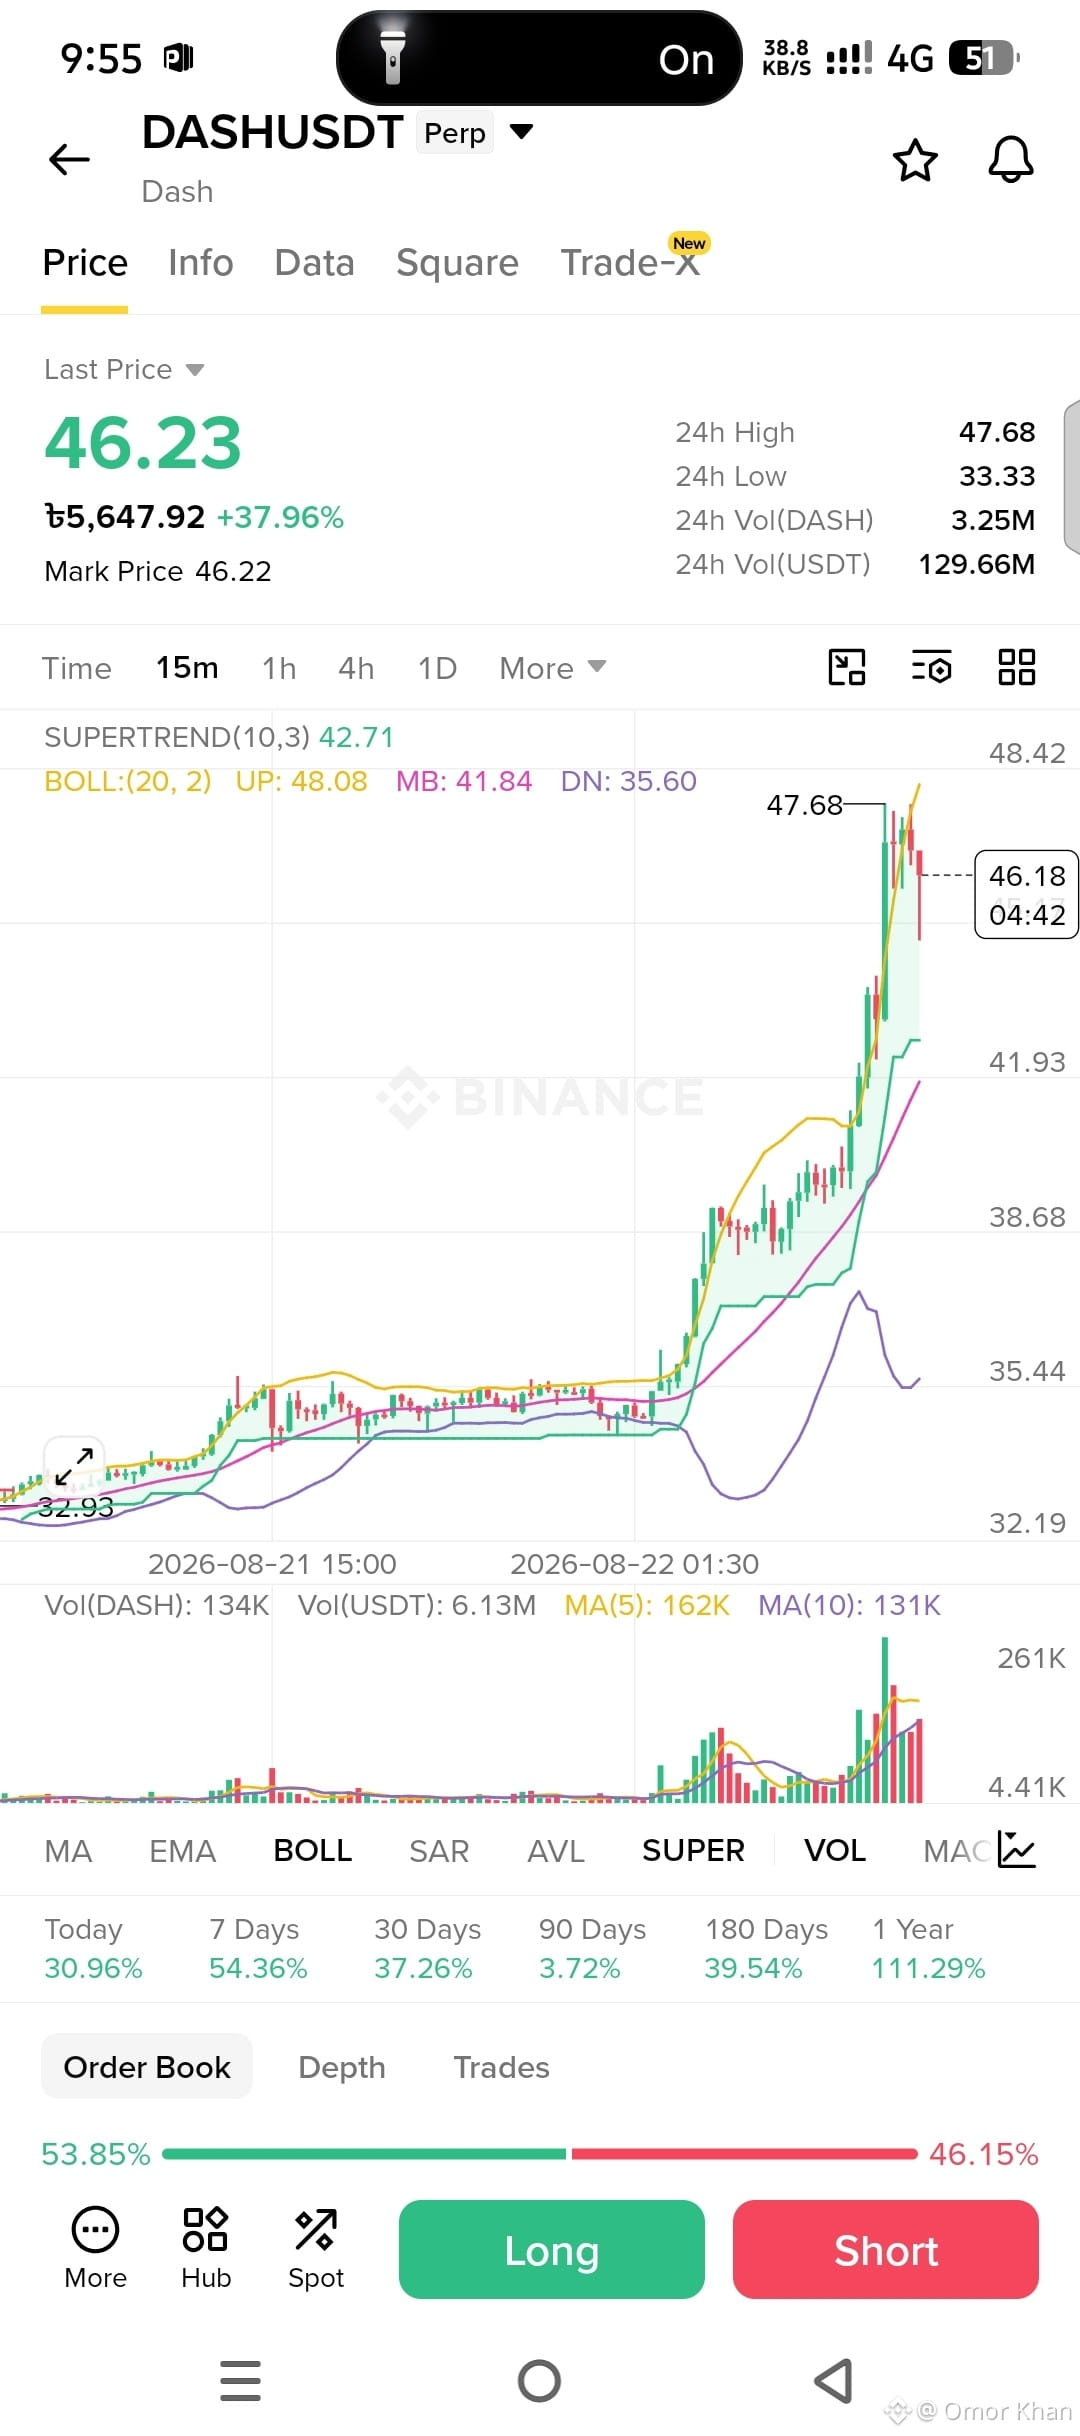Tap the Today 30.96% performance value
Image resolution: width=1080 pixels, height=2436 pixels.
pos(93,1969)
